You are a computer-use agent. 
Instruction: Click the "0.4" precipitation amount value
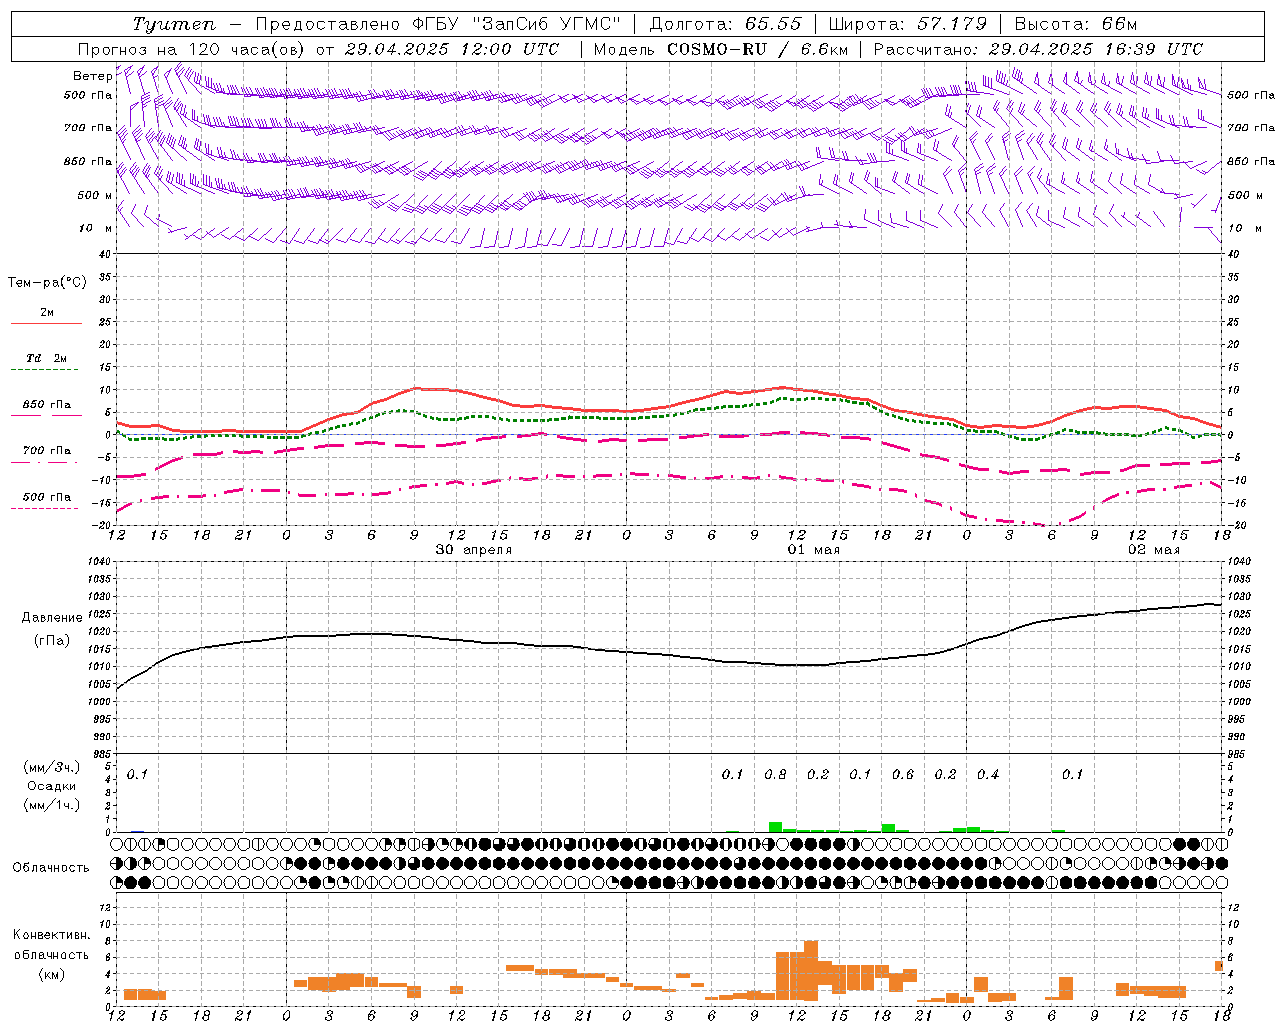click(988, 775)
